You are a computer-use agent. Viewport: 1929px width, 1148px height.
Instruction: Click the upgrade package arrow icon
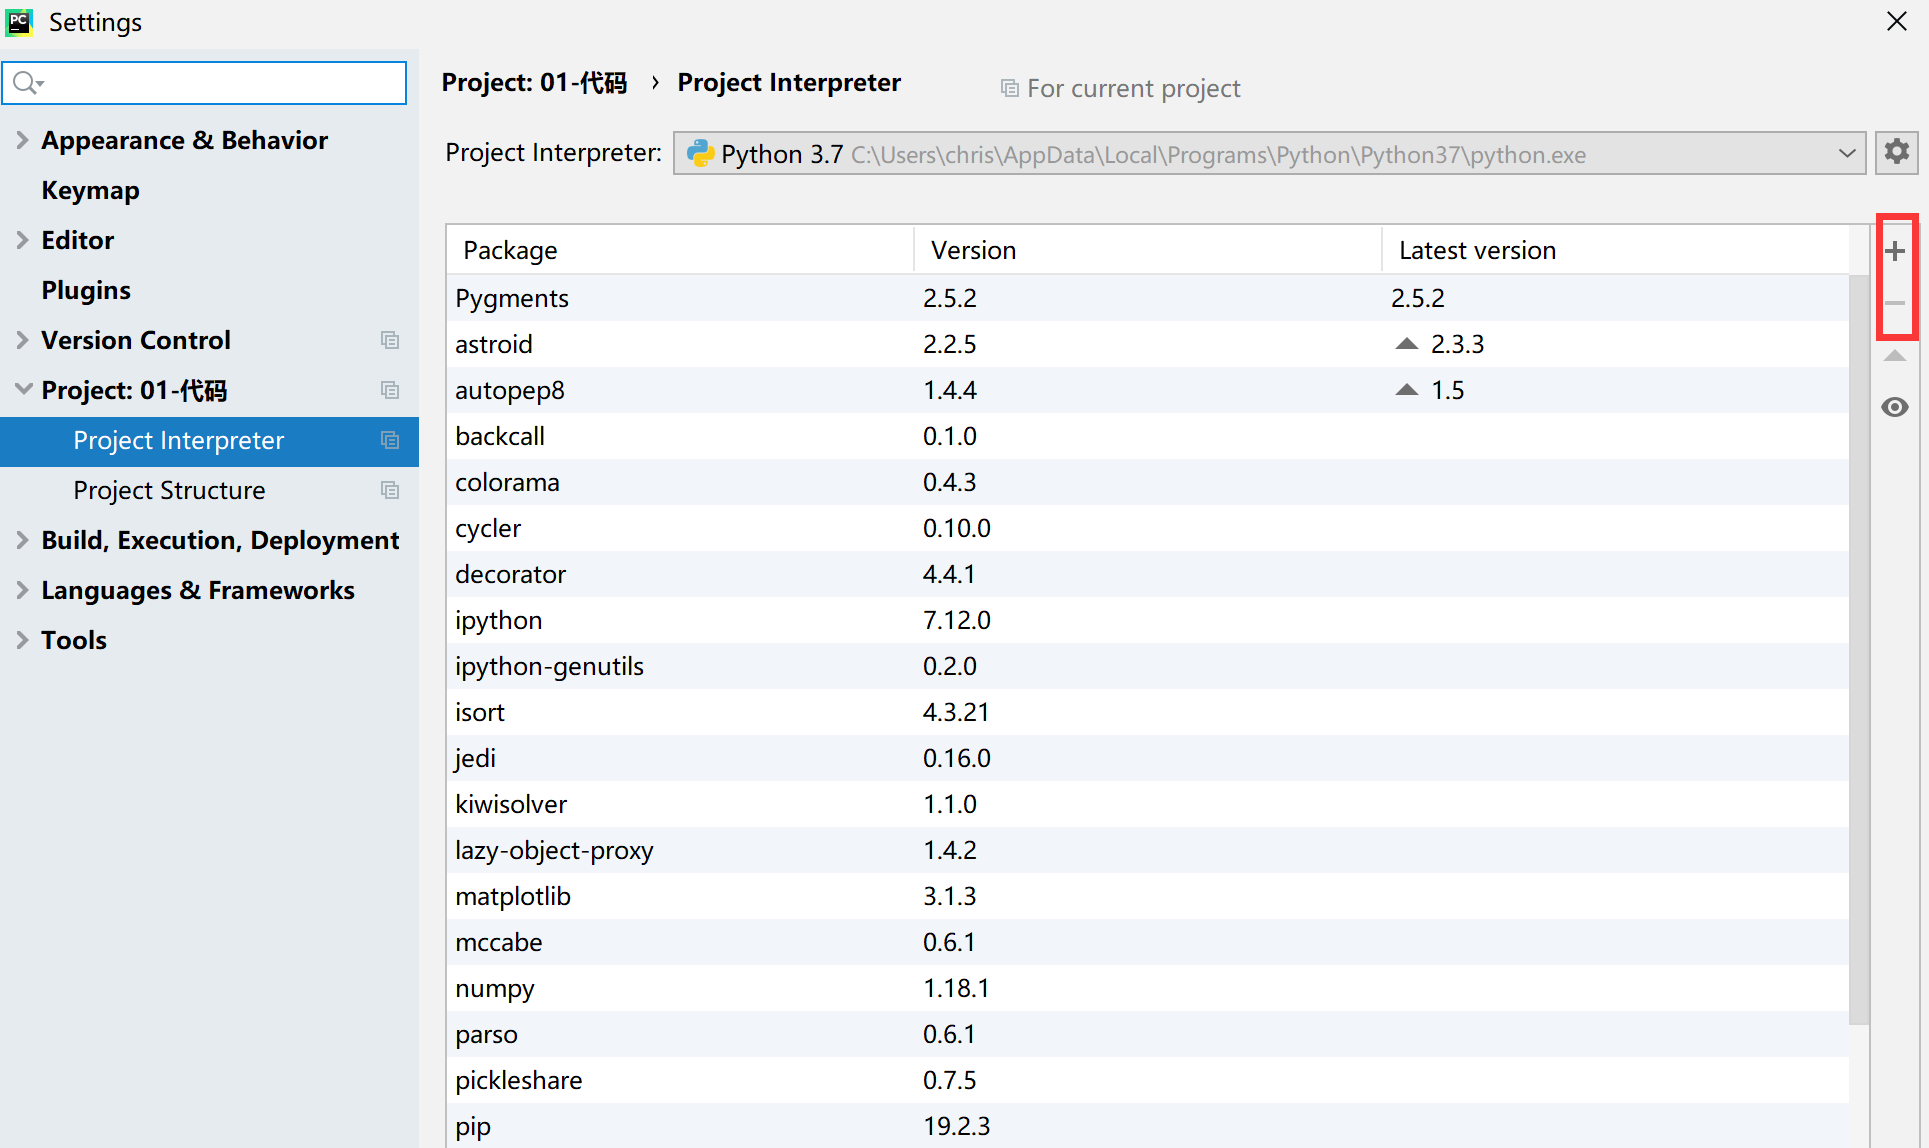(x=1895, y=356)
